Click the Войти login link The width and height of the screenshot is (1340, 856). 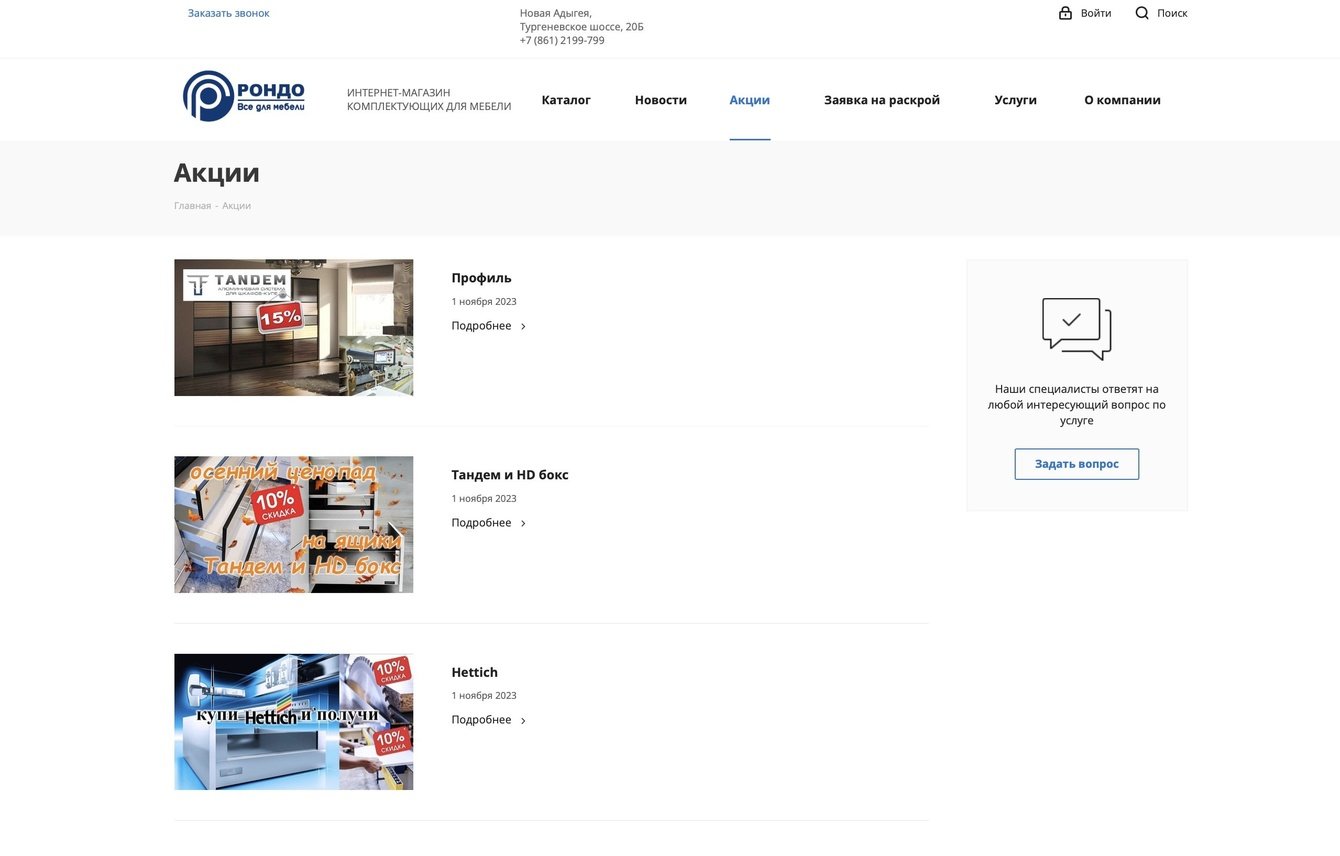click(1096, 13)
